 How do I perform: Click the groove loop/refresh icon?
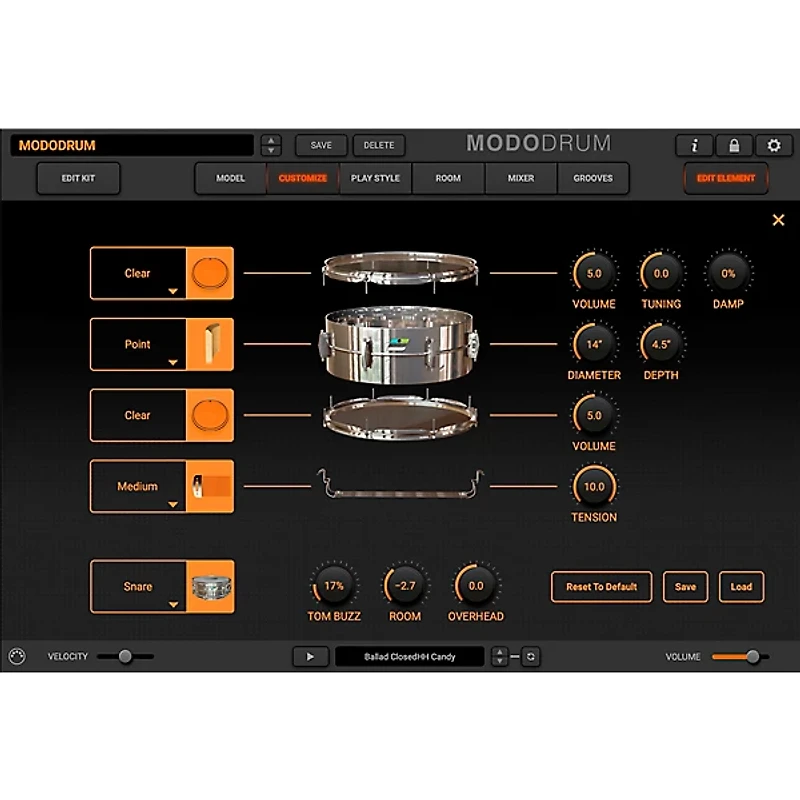pos(531,657)
